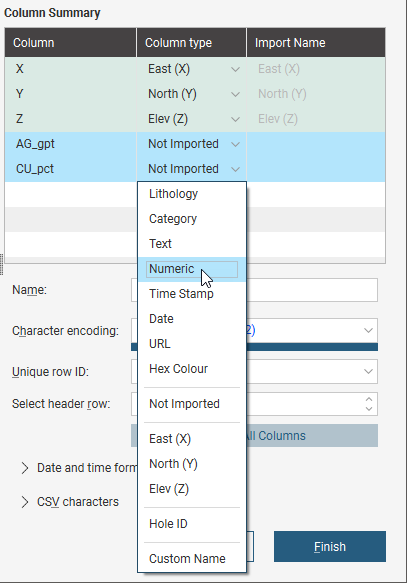Viewport: 407px width, 583px height.
Task: Open the Unique row ID dropdown
Action: pos(368,371)
